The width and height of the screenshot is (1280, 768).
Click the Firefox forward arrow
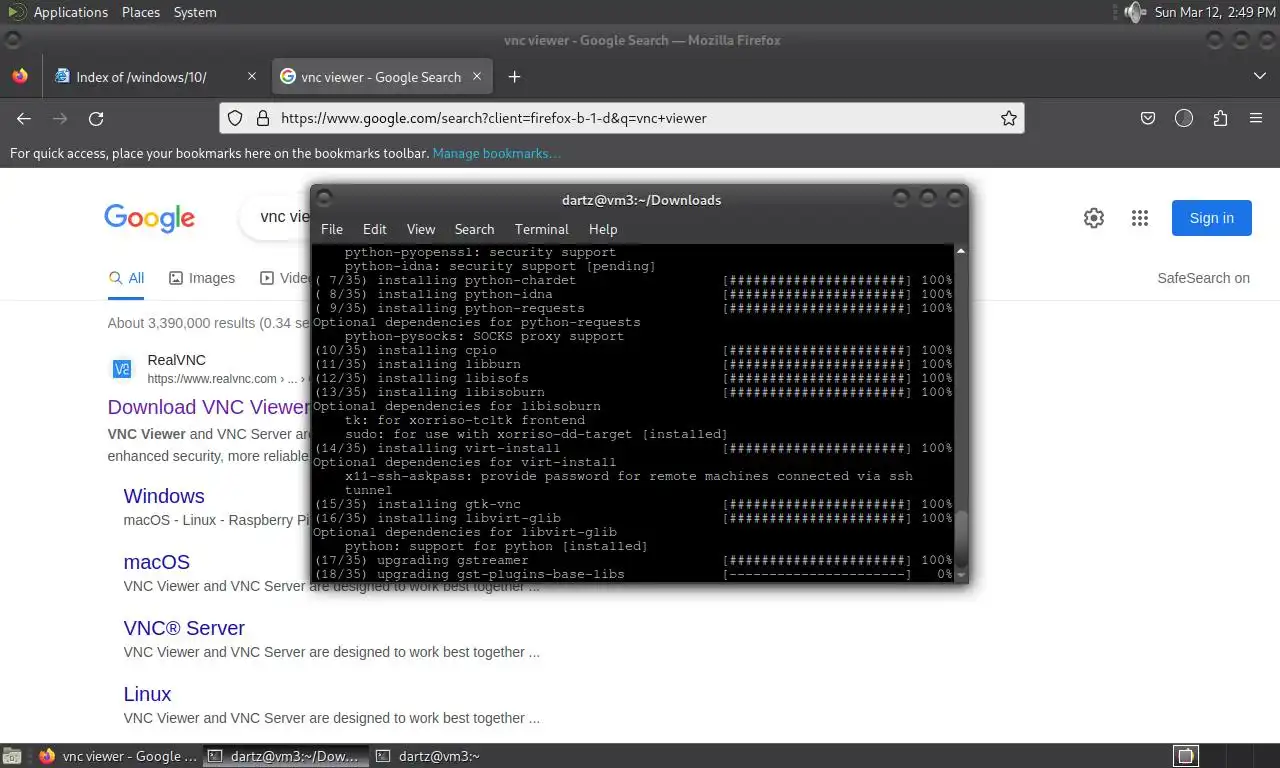point(60,118)
